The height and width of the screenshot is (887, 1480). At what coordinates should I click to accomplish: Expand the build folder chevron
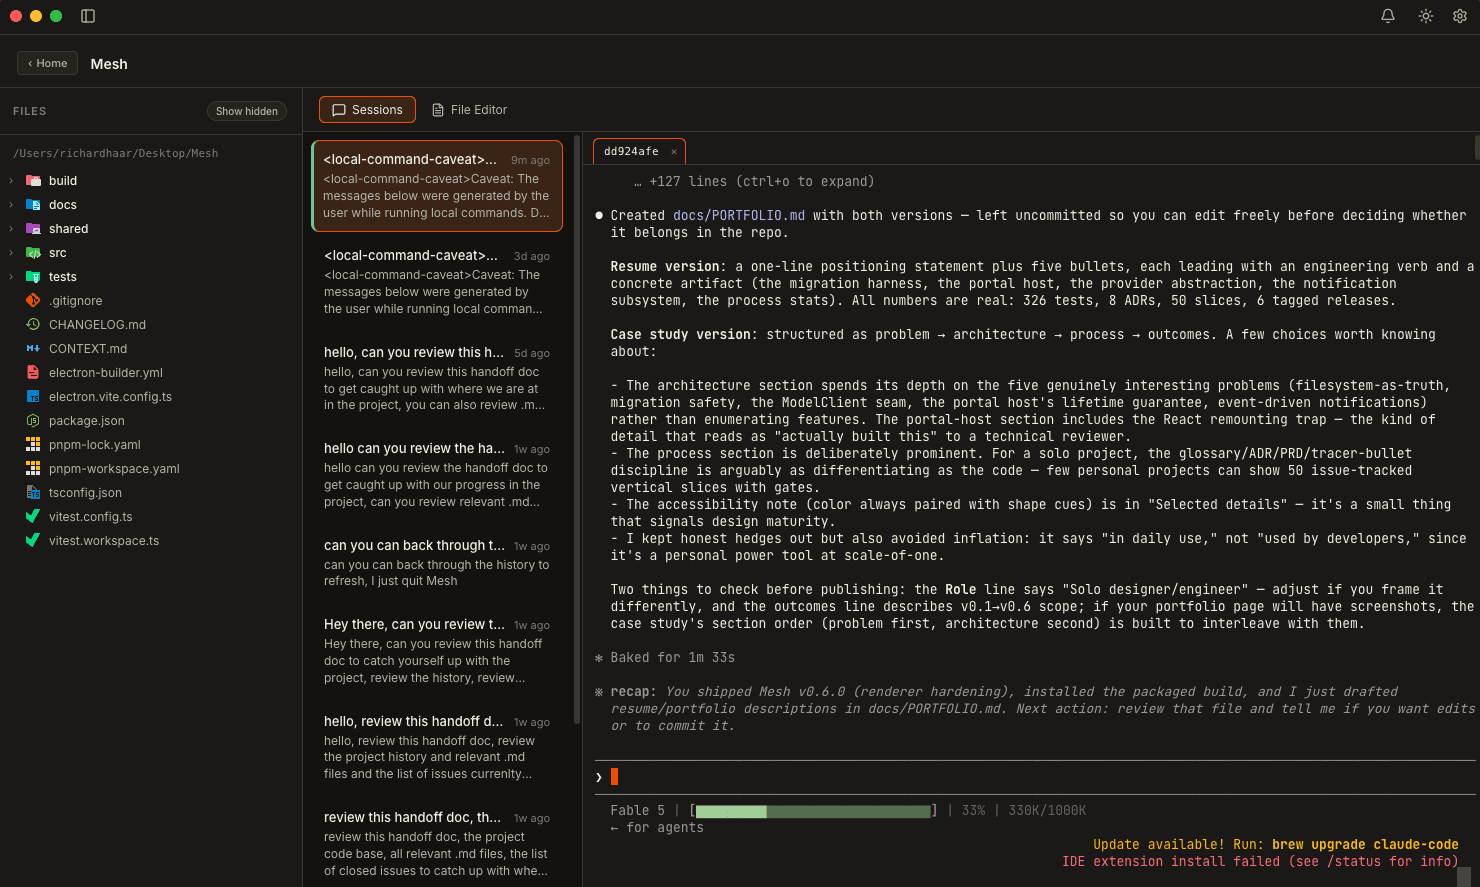point(11,181)
